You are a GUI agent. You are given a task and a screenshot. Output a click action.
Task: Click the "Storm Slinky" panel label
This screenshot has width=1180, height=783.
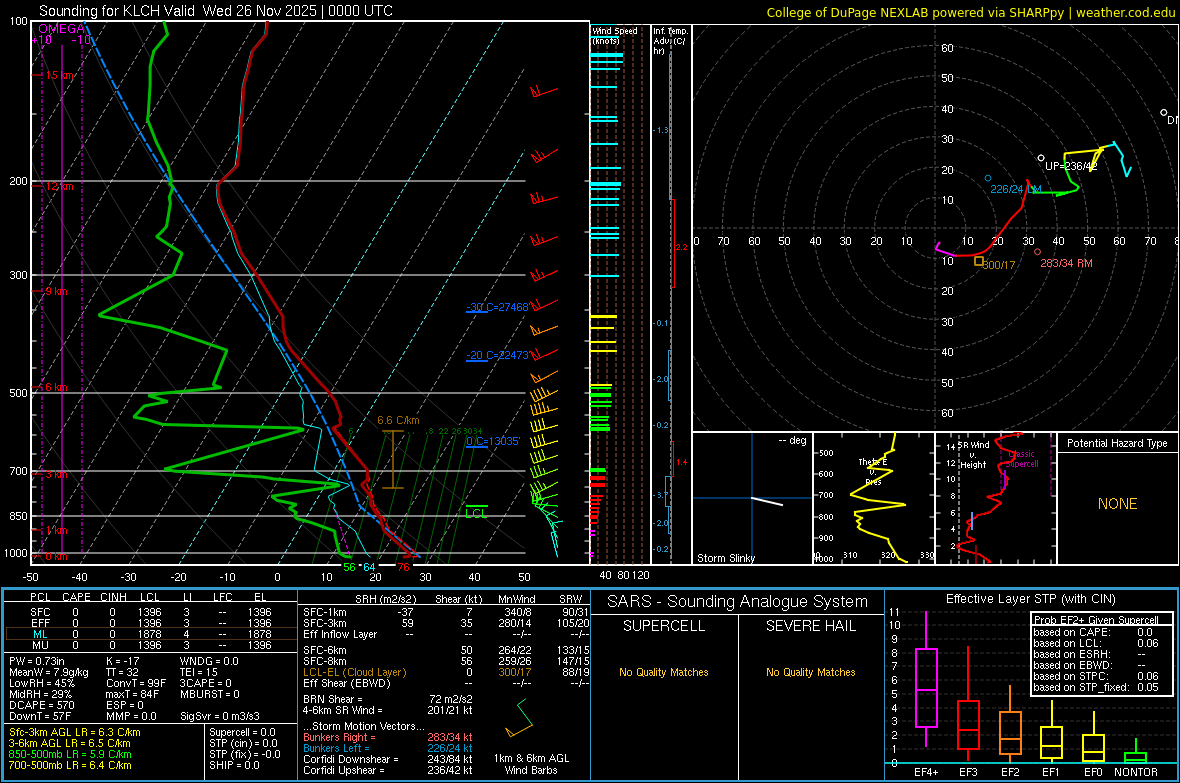725,558
